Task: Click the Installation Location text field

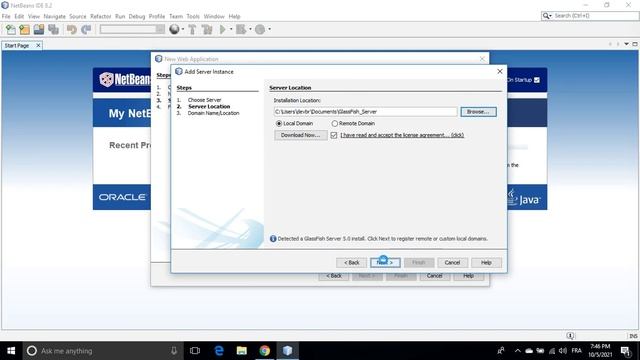Action: pos(365,112)
